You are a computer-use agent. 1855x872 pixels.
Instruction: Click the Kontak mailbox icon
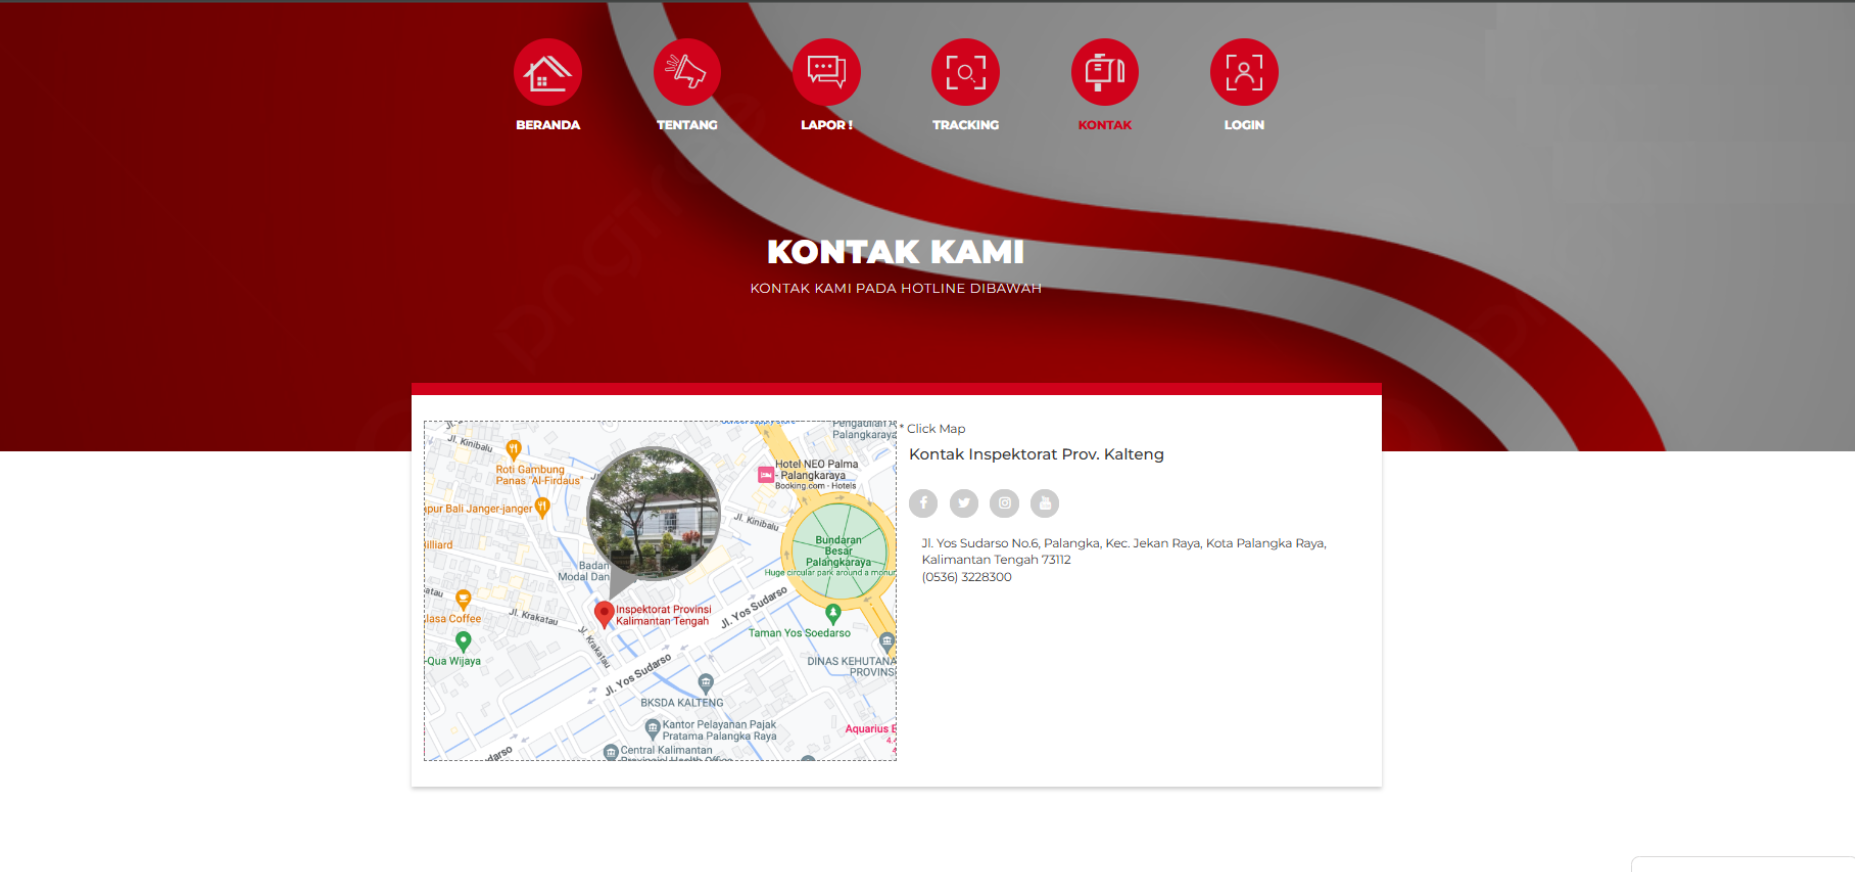(1105, 72)
